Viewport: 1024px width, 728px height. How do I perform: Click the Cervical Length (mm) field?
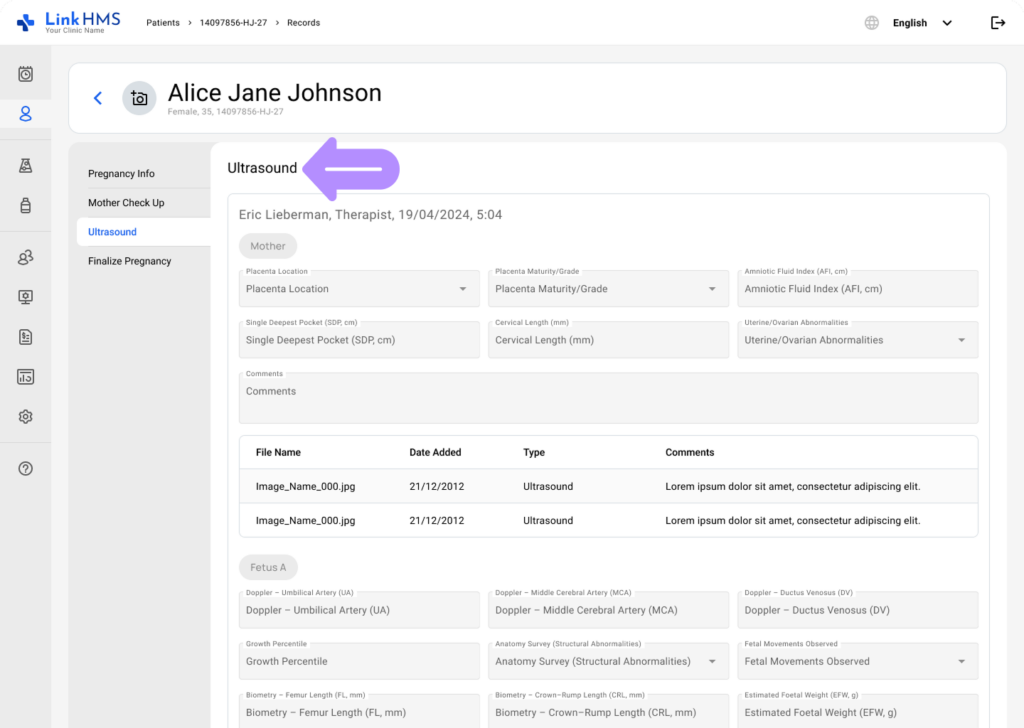[608, 340]
